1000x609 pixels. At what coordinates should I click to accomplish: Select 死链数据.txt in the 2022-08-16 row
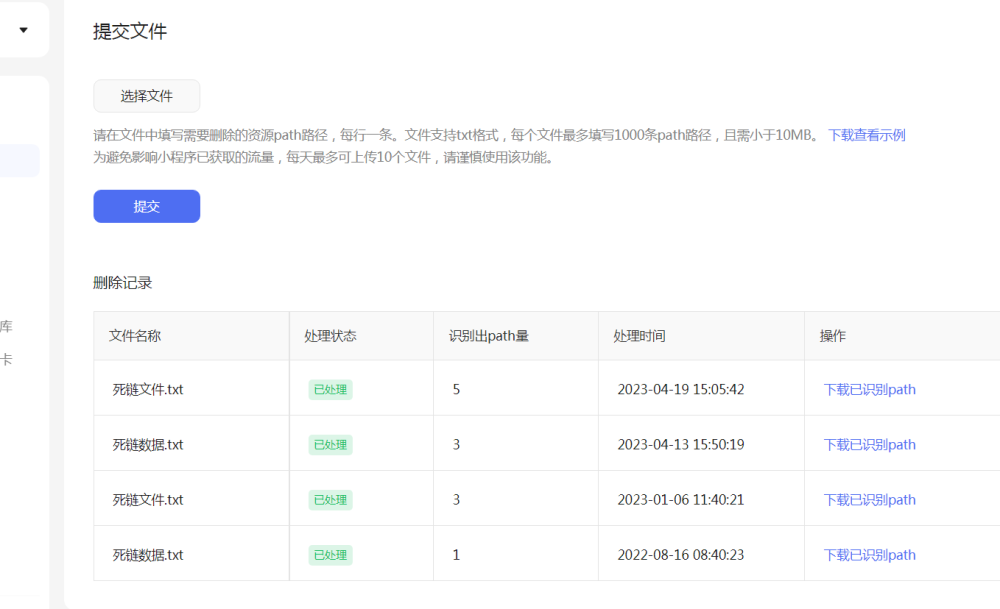point(148,555)
